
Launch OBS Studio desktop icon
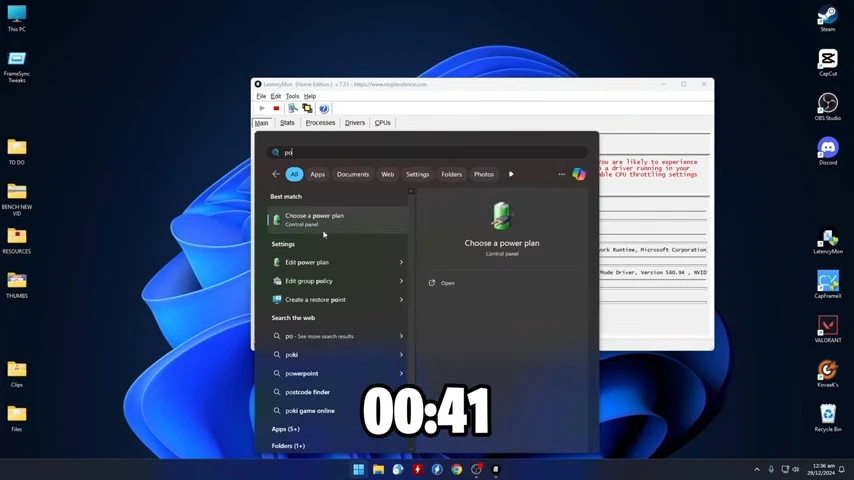pyautogui.click(x=828, y=106)
